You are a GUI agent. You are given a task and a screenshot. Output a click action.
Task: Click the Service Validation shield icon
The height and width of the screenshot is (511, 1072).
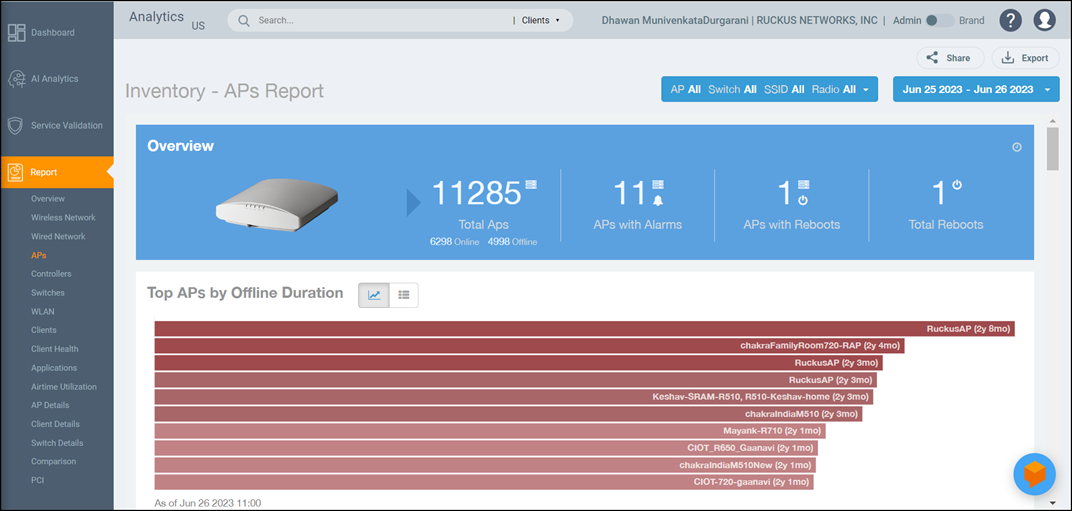[16, 126]
